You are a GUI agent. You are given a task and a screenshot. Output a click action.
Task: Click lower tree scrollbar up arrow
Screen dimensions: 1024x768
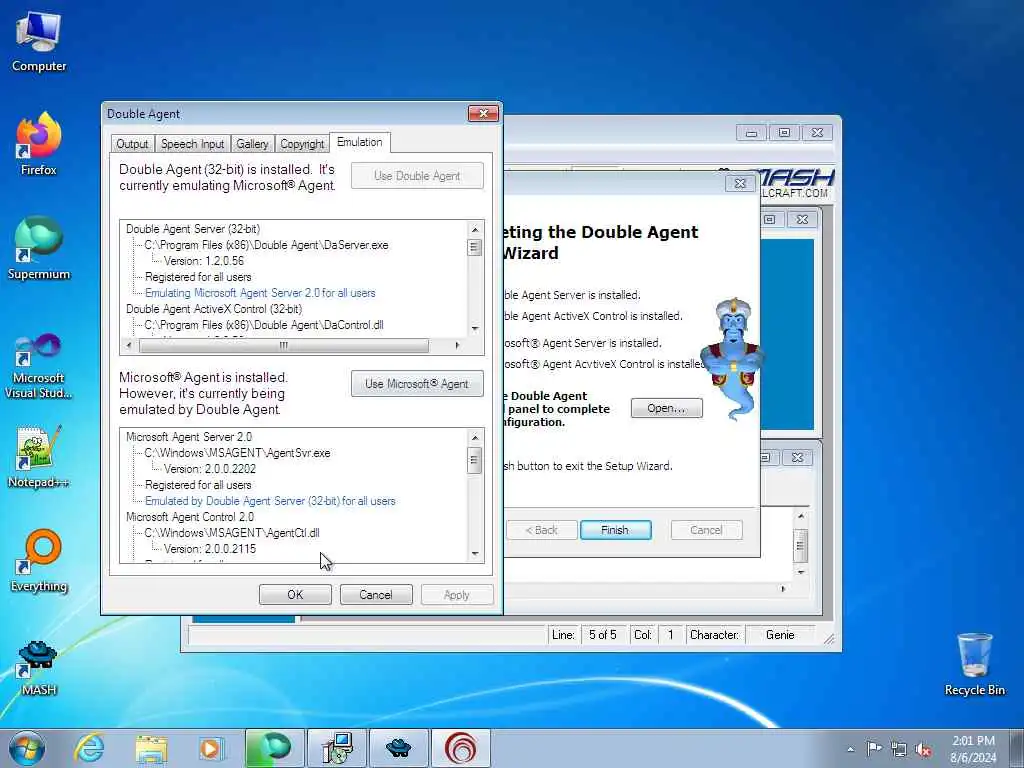(475, 437)
